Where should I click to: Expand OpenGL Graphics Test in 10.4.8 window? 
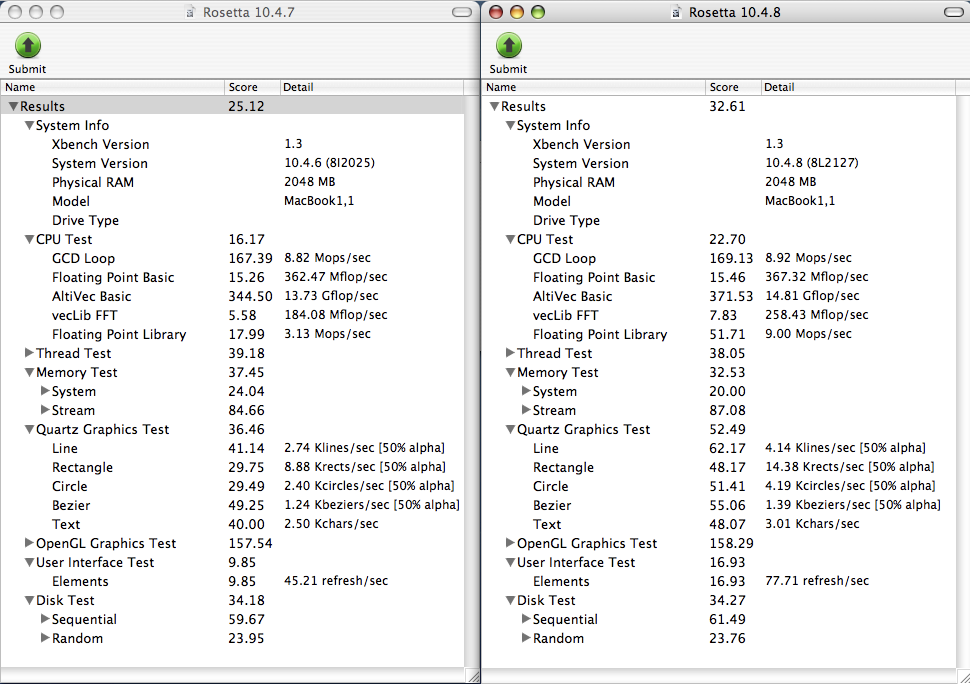pos(510,542)
